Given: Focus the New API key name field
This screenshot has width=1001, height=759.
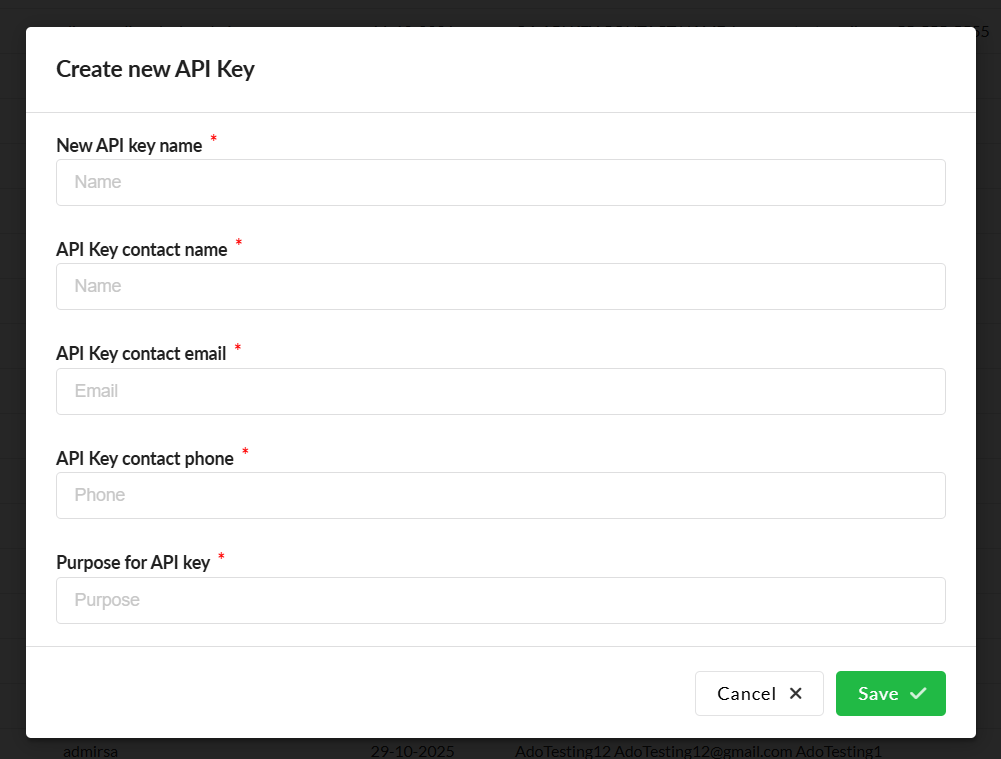Looking at the screenshot, I should click(x=500, y=183).
